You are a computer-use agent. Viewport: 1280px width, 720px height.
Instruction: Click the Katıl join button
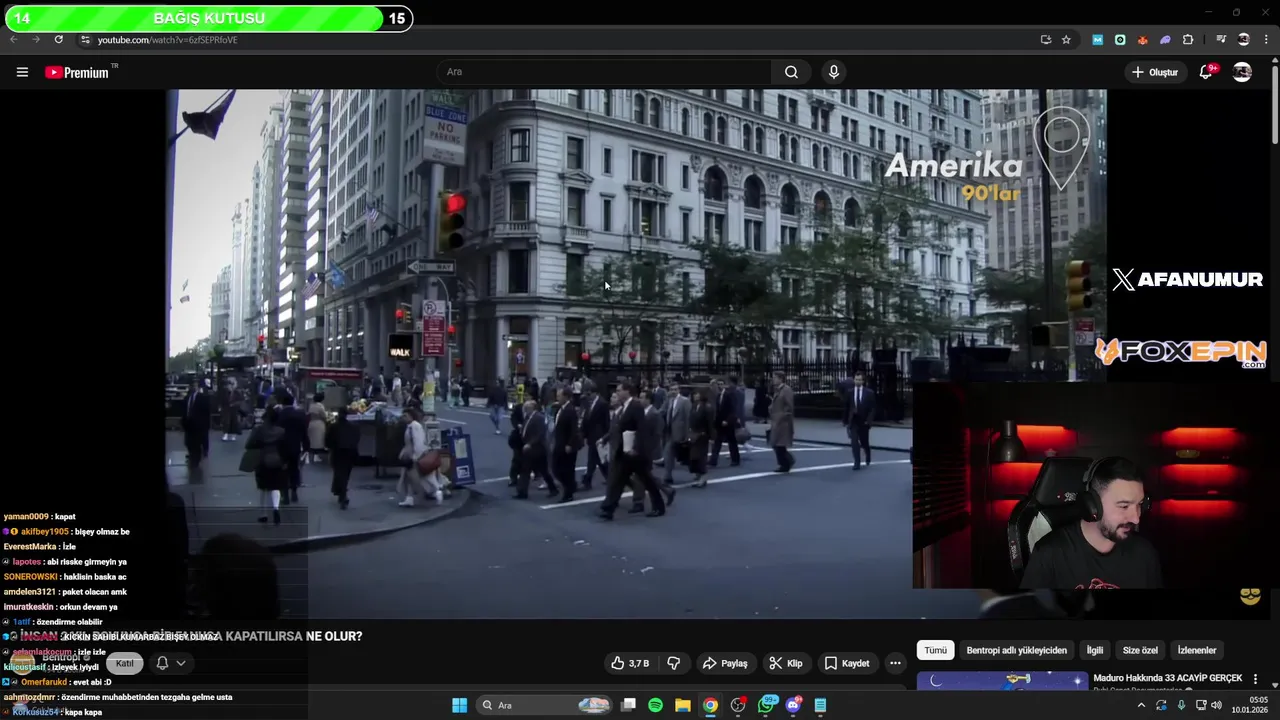point(124,663)
